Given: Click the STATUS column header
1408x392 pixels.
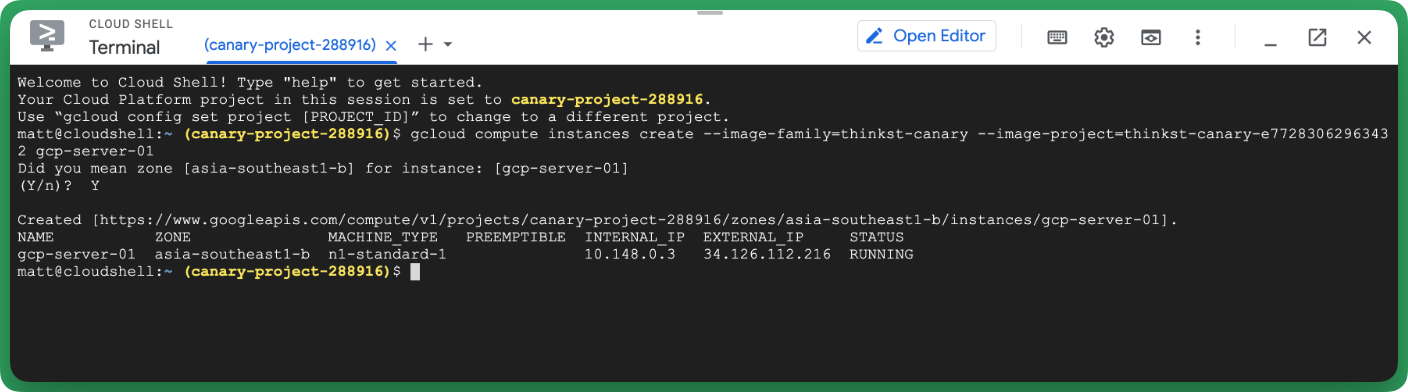Looking at the screenshot, I should [x=876, y=237].
